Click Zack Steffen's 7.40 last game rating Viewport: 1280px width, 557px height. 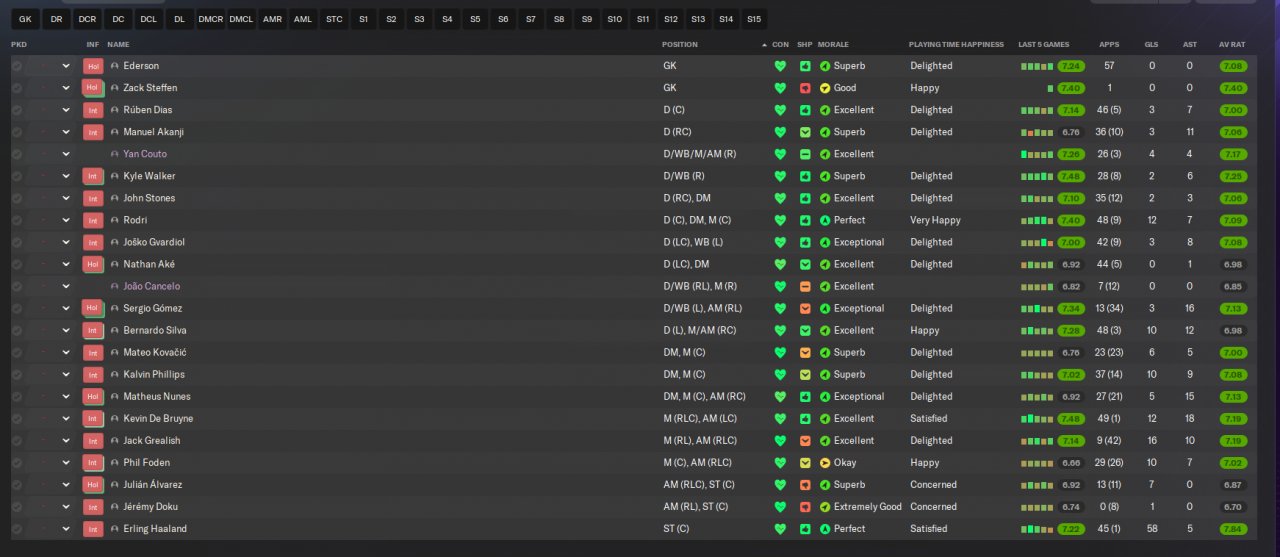tap(1071, 88)
